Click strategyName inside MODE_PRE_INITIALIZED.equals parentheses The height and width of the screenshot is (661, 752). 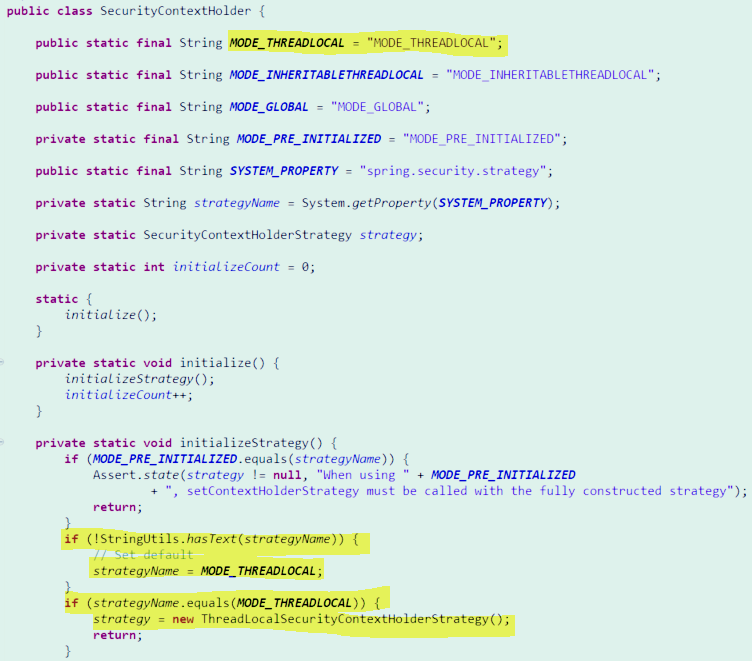(x=337, y=459)
